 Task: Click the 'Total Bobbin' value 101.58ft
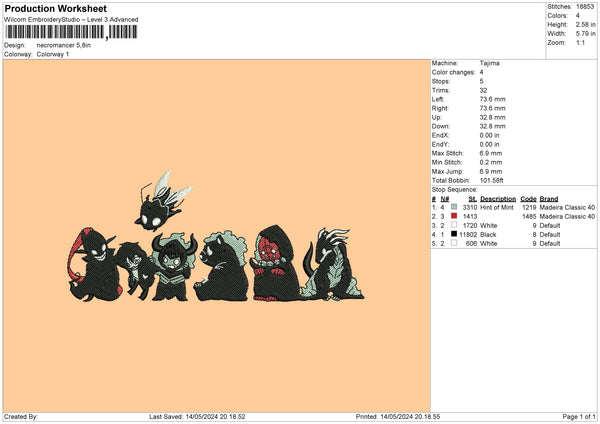coord(491,180)
